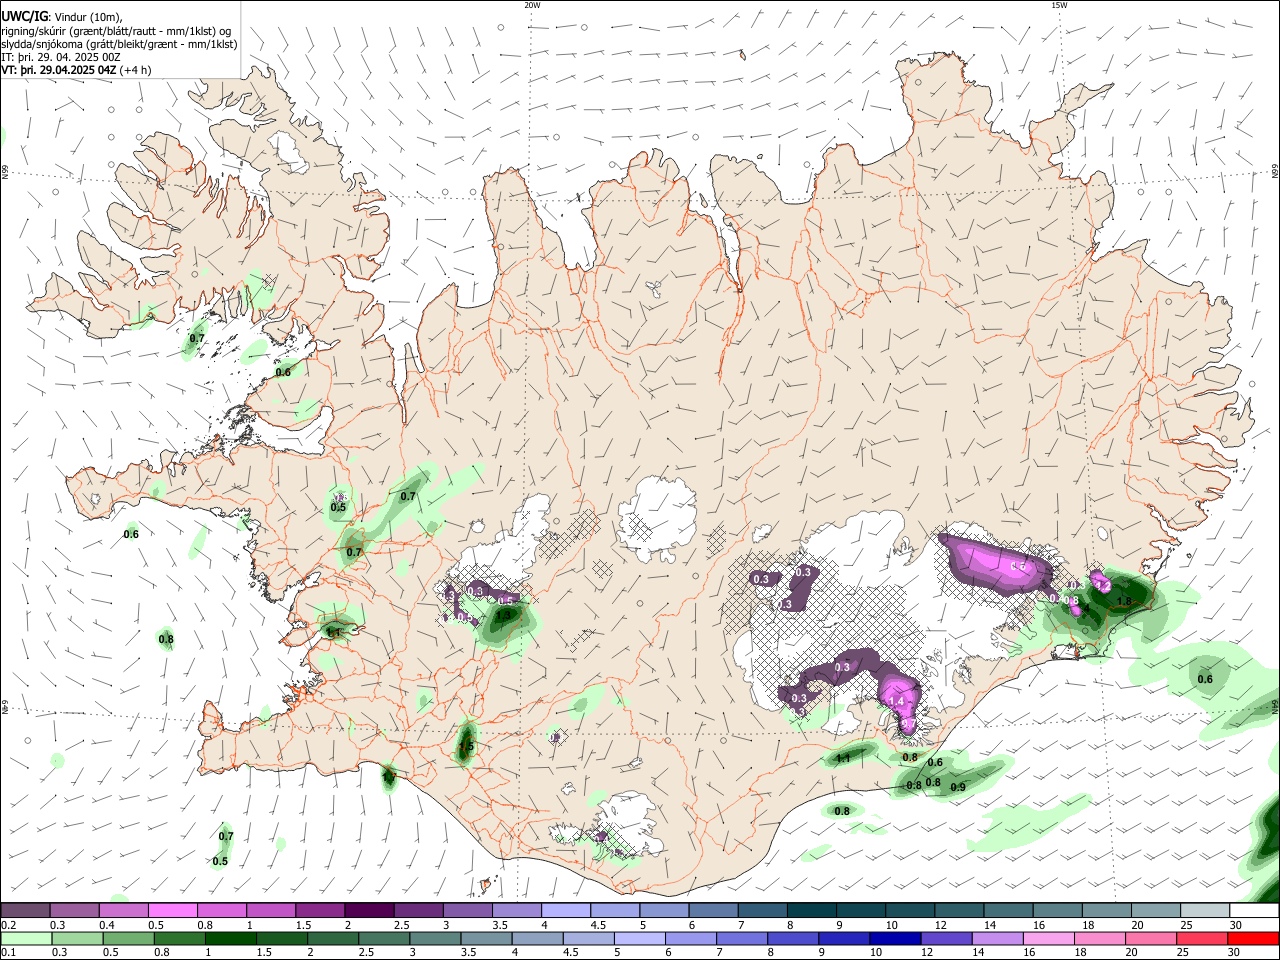Screen dimensions: 1280x960
Task: Click the 'slydda/snjókoma' legend description line
Action: (x=119, y=44)
